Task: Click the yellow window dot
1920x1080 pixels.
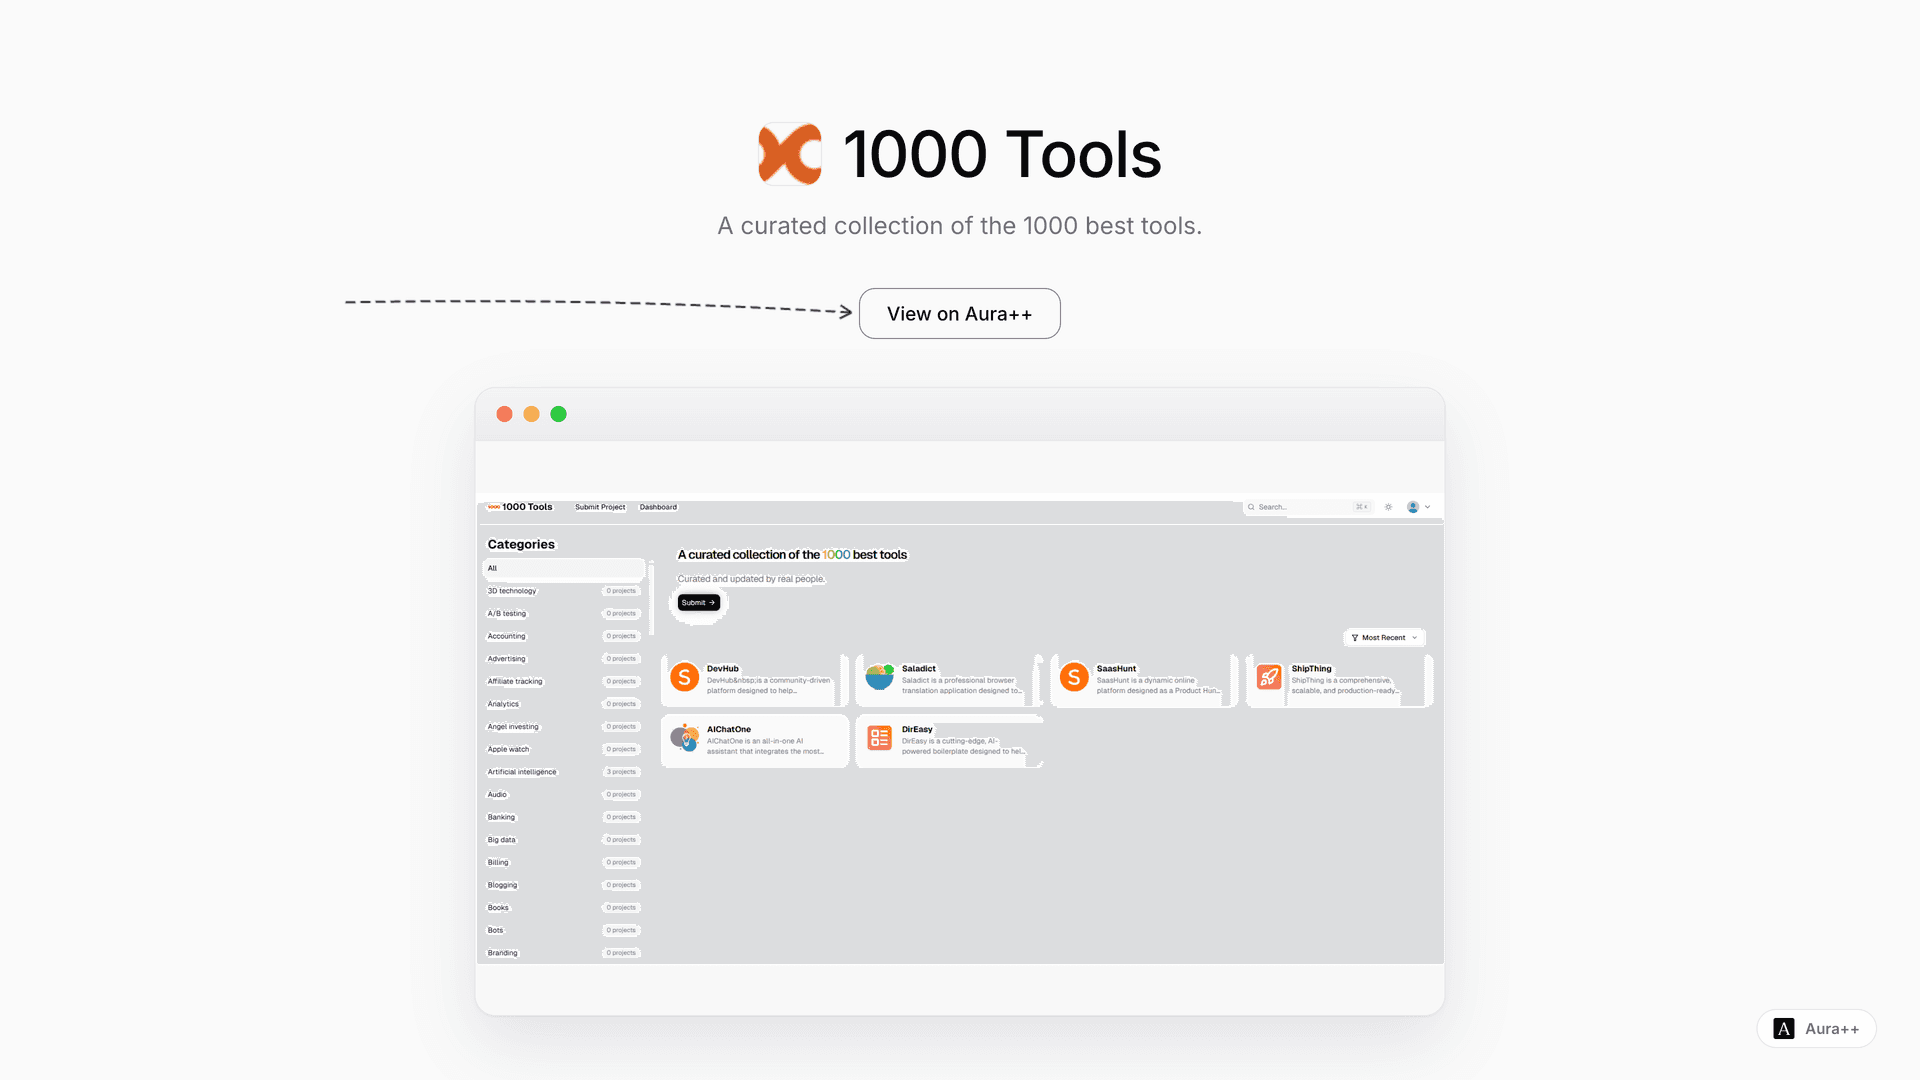Action: (531, 414)
